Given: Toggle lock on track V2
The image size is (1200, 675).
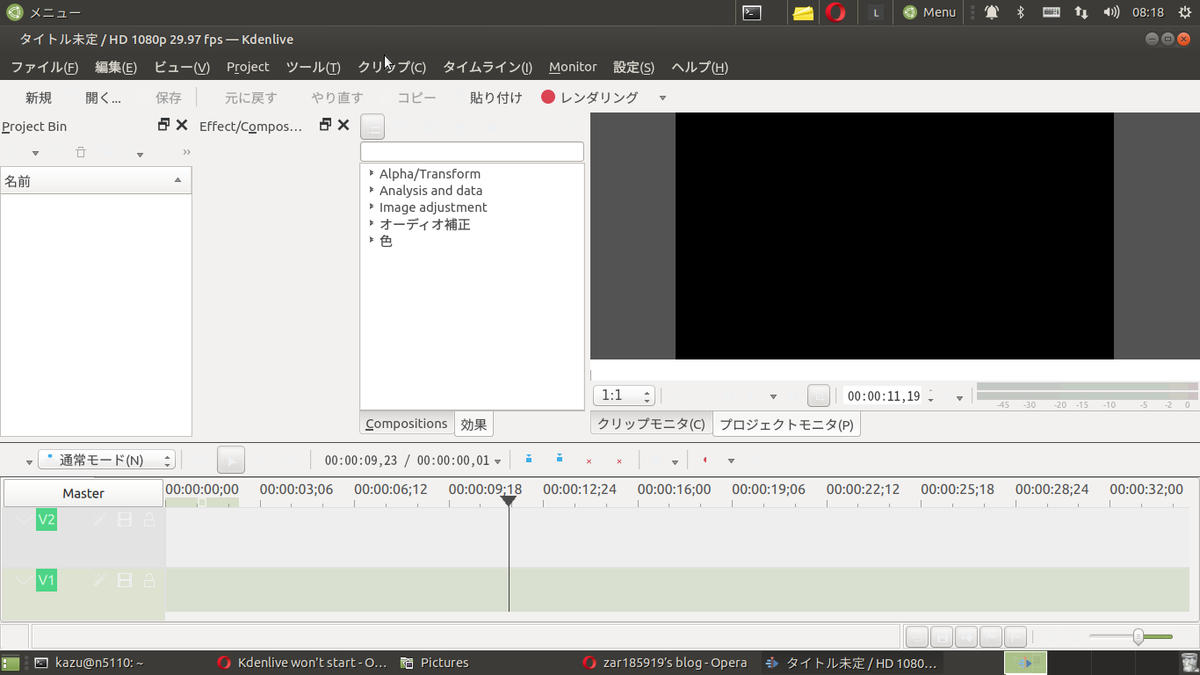Looking at the screenshot, I should 149,520.
